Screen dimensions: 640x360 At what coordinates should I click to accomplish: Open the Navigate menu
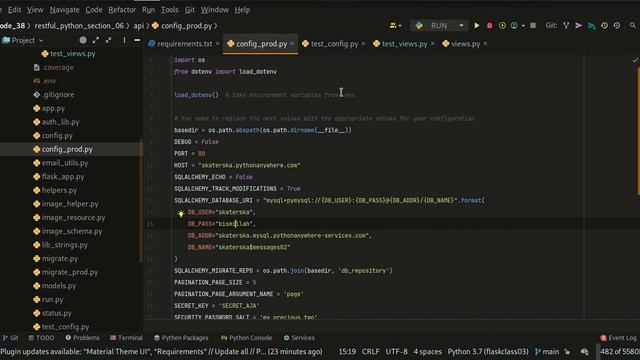(64, 10)
